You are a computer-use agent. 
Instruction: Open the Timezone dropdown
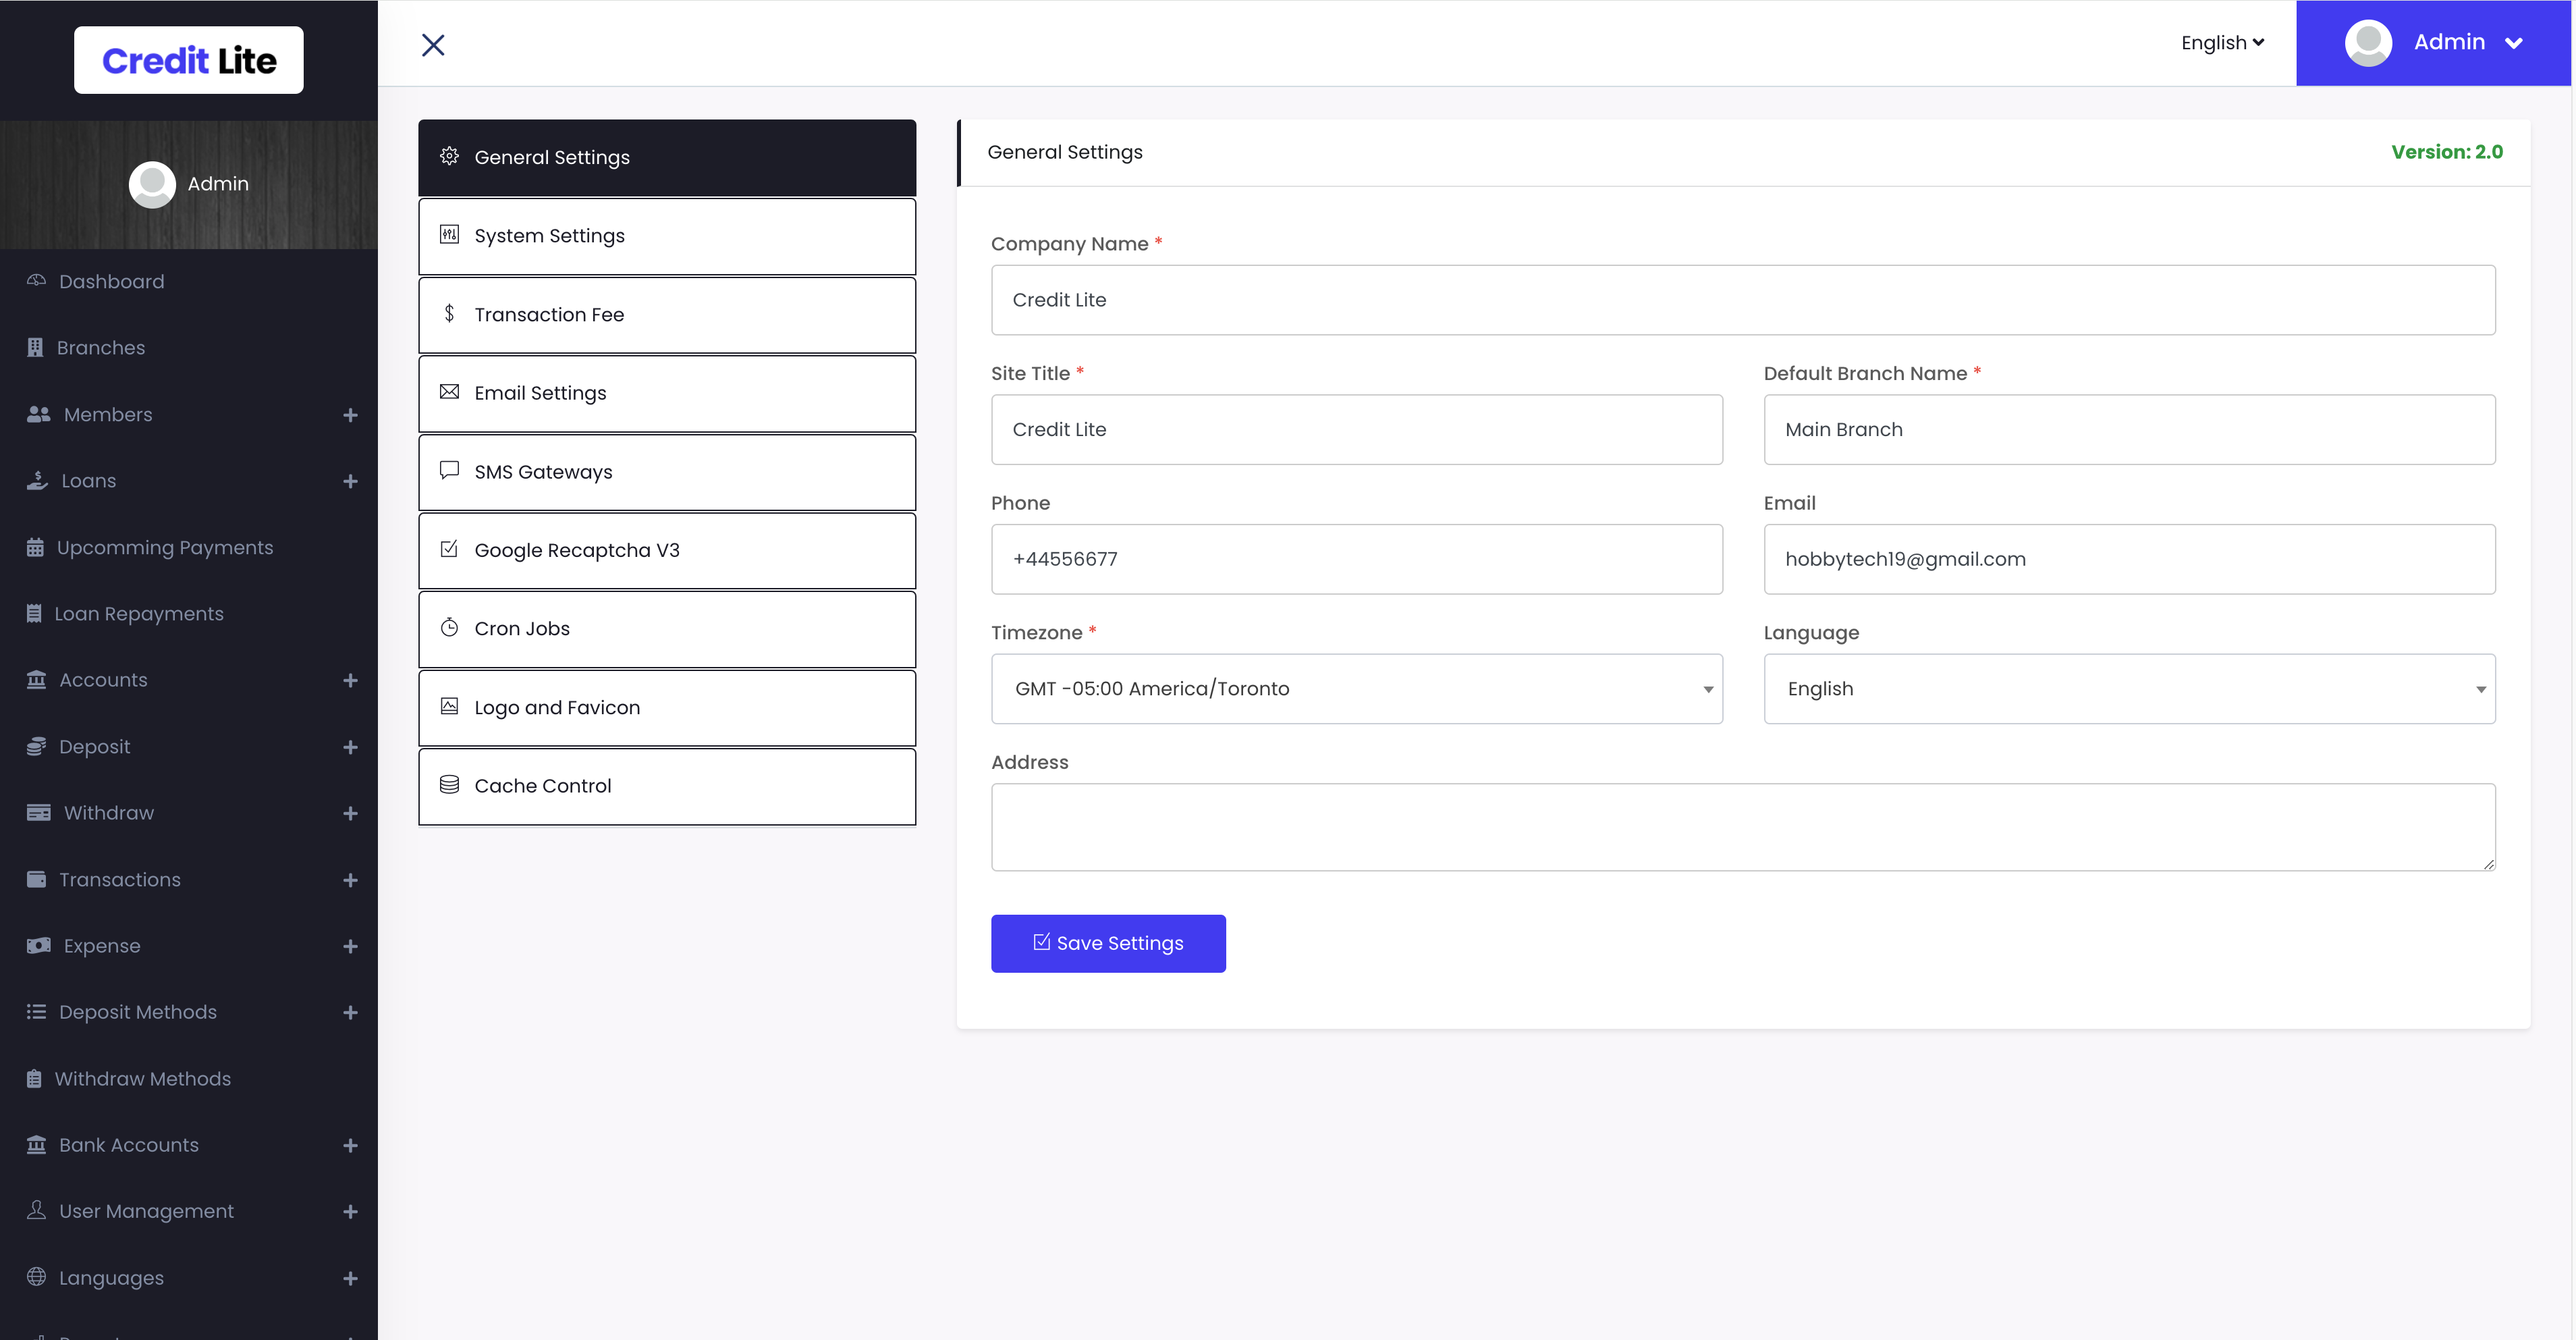[1356, 689]
